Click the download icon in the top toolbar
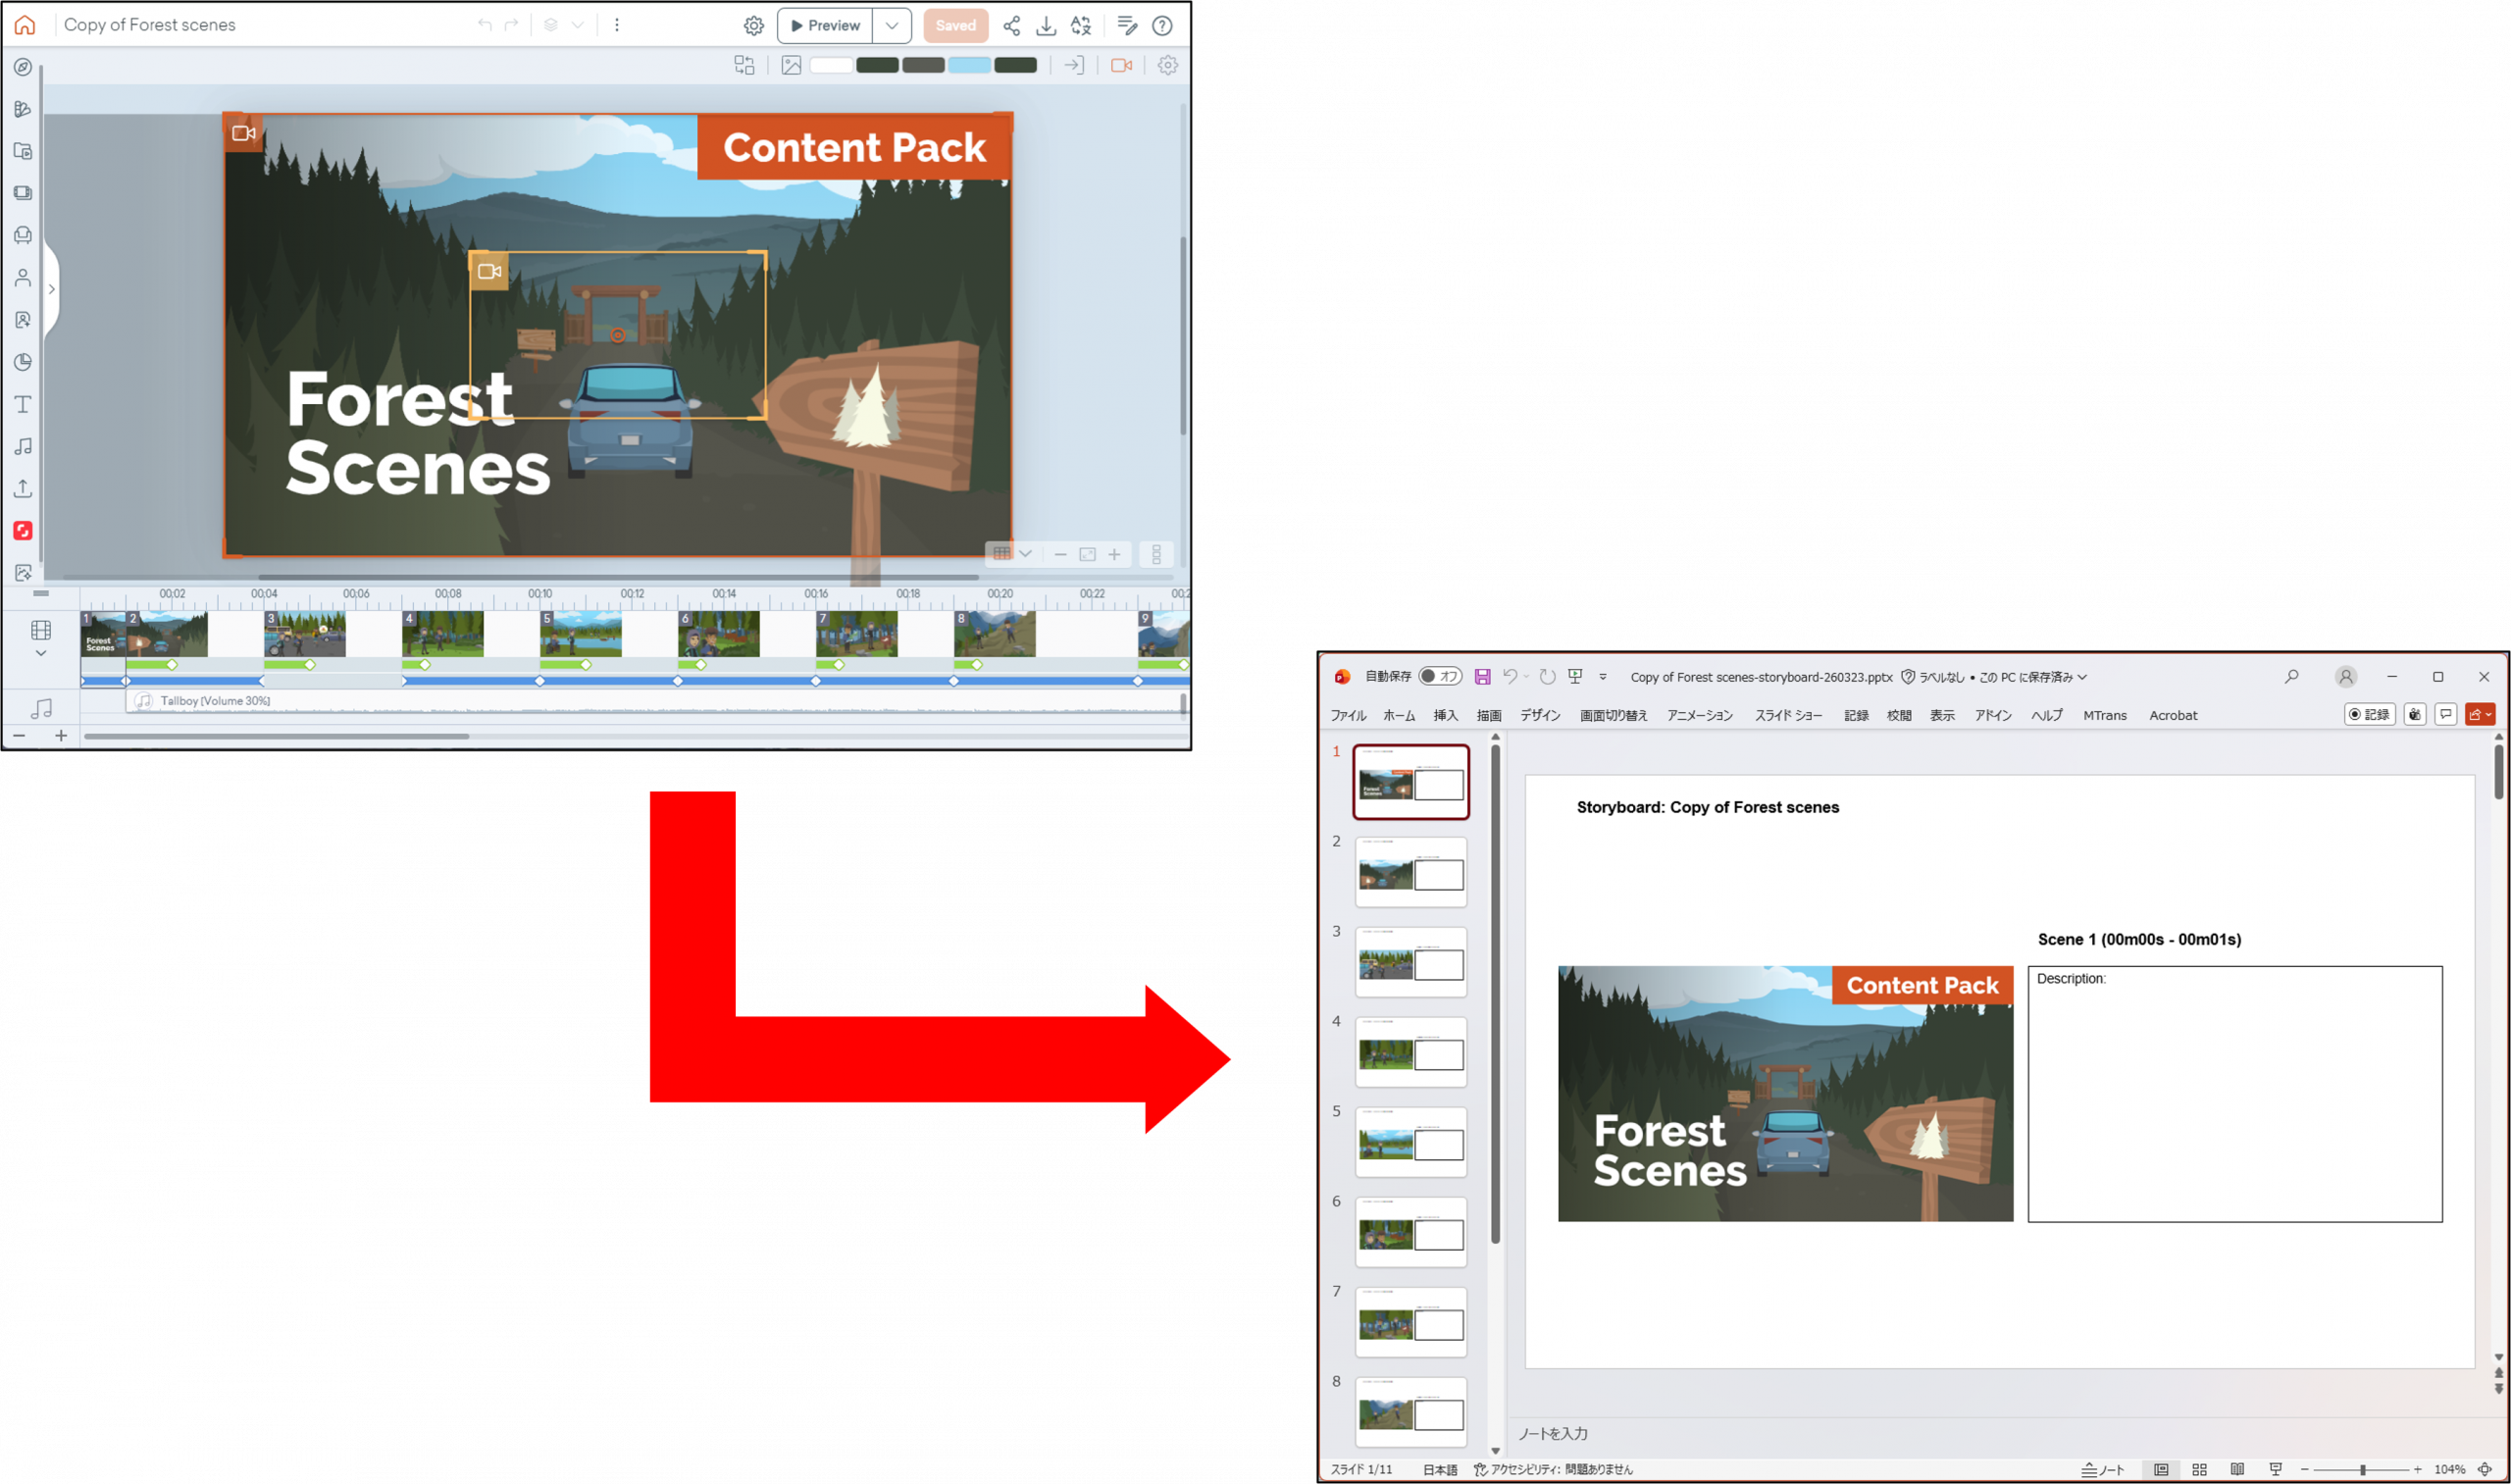 [x=1046, y=26]
